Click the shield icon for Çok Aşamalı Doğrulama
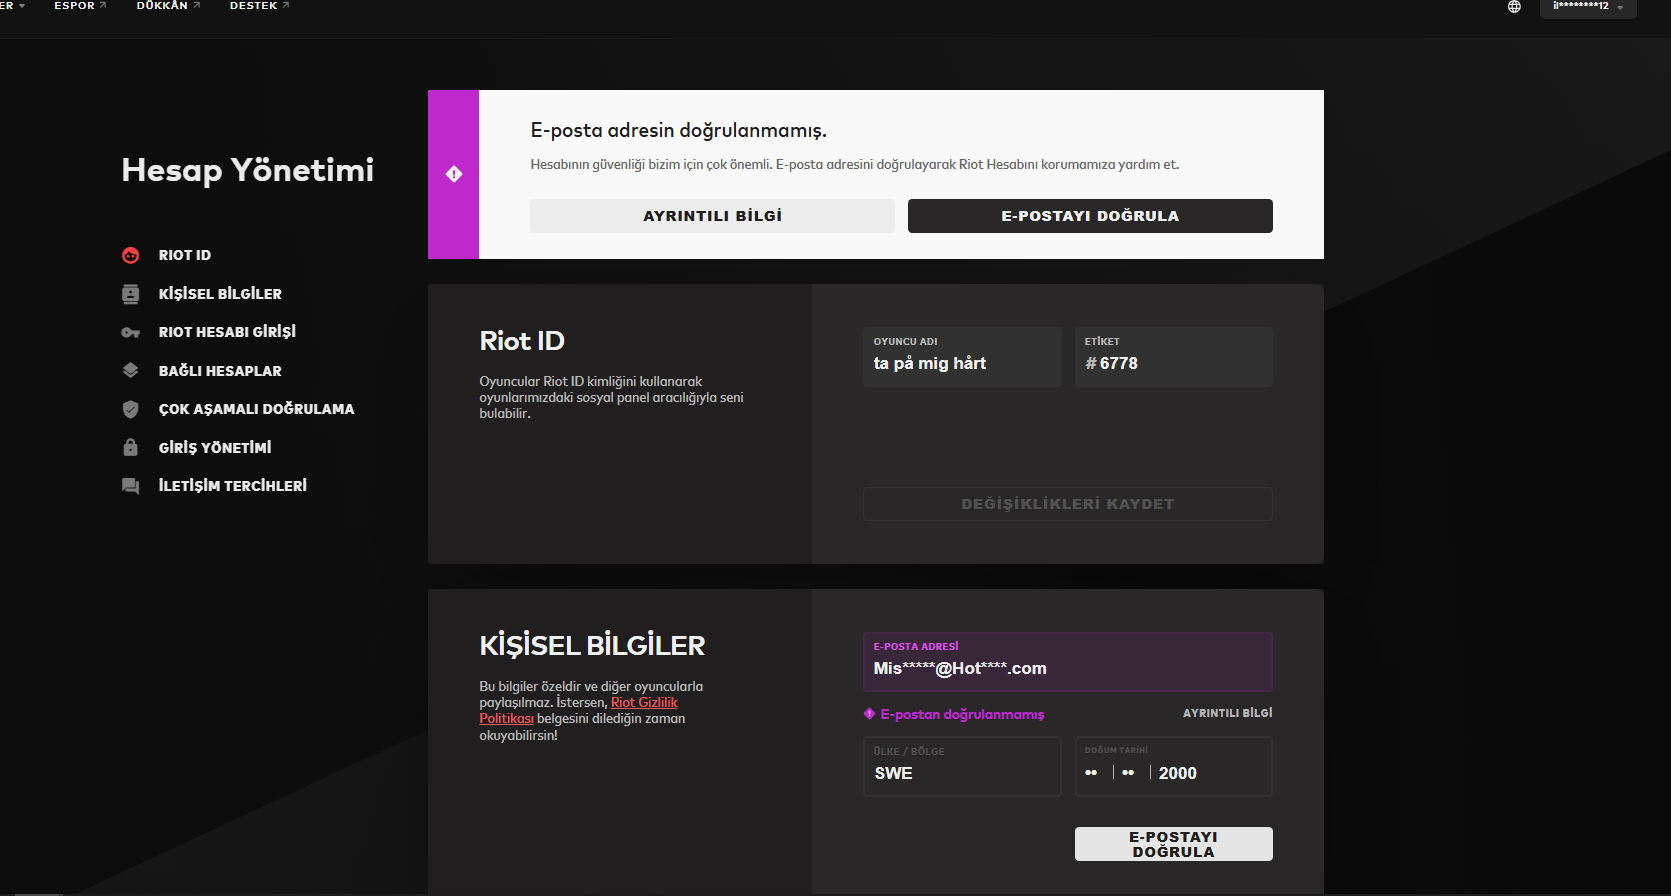The image size is (1671, 896). click(130, 409)
